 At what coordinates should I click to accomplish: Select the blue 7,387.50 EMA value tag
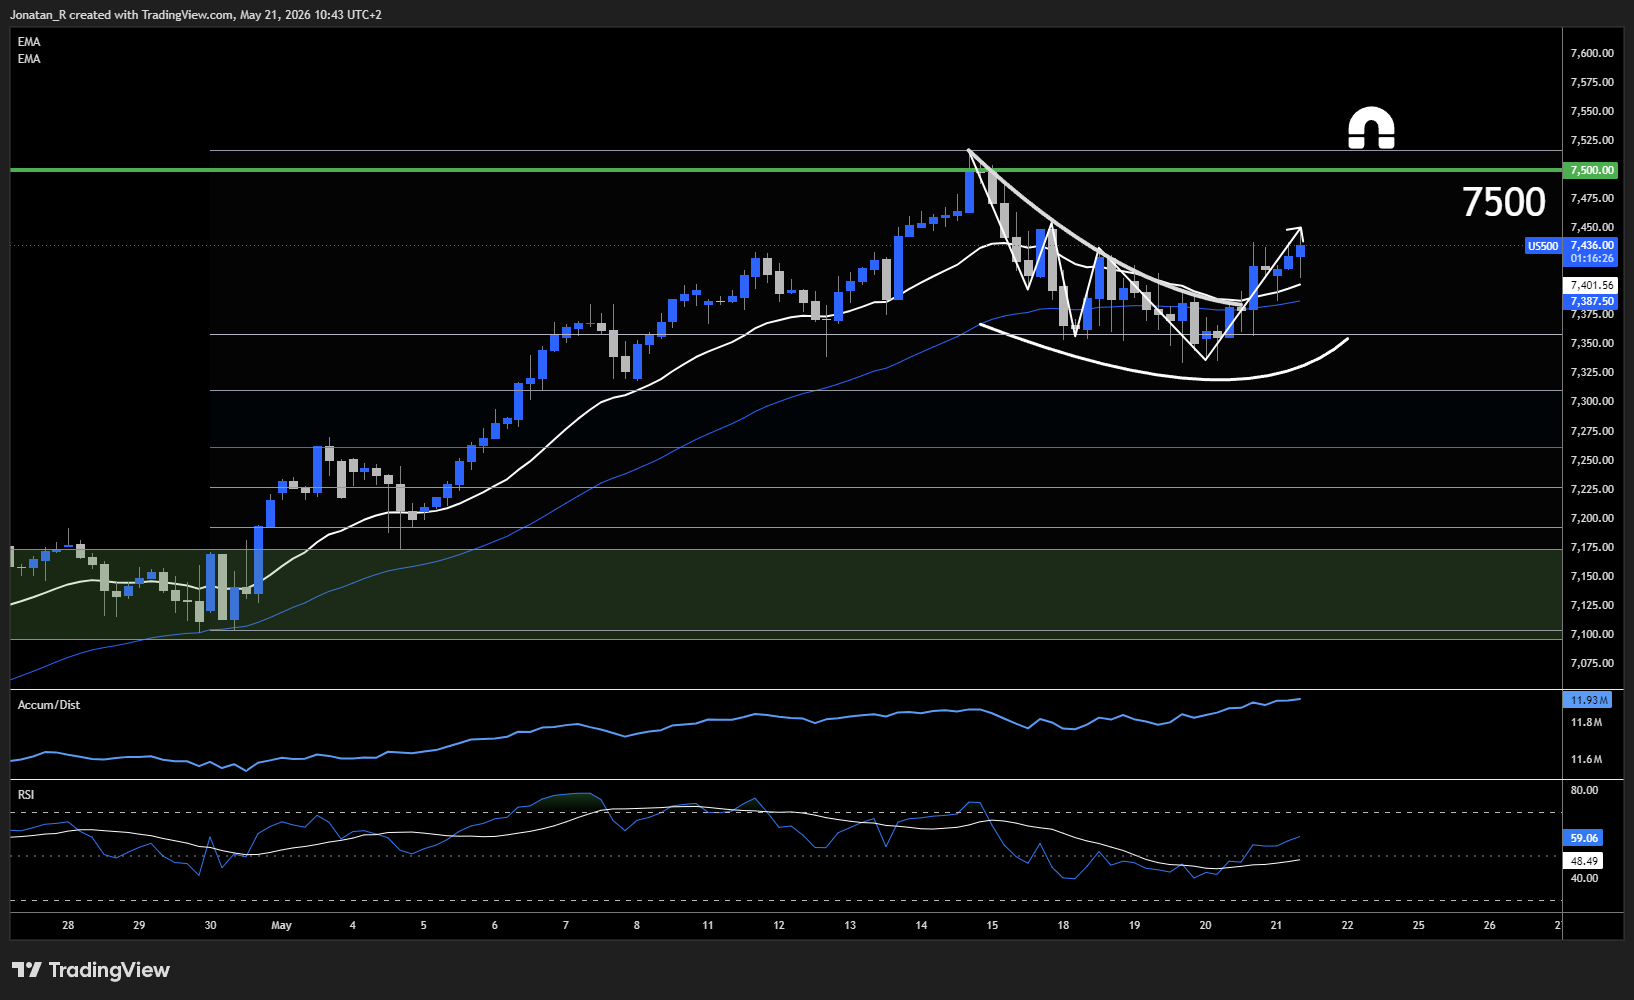1591,301
